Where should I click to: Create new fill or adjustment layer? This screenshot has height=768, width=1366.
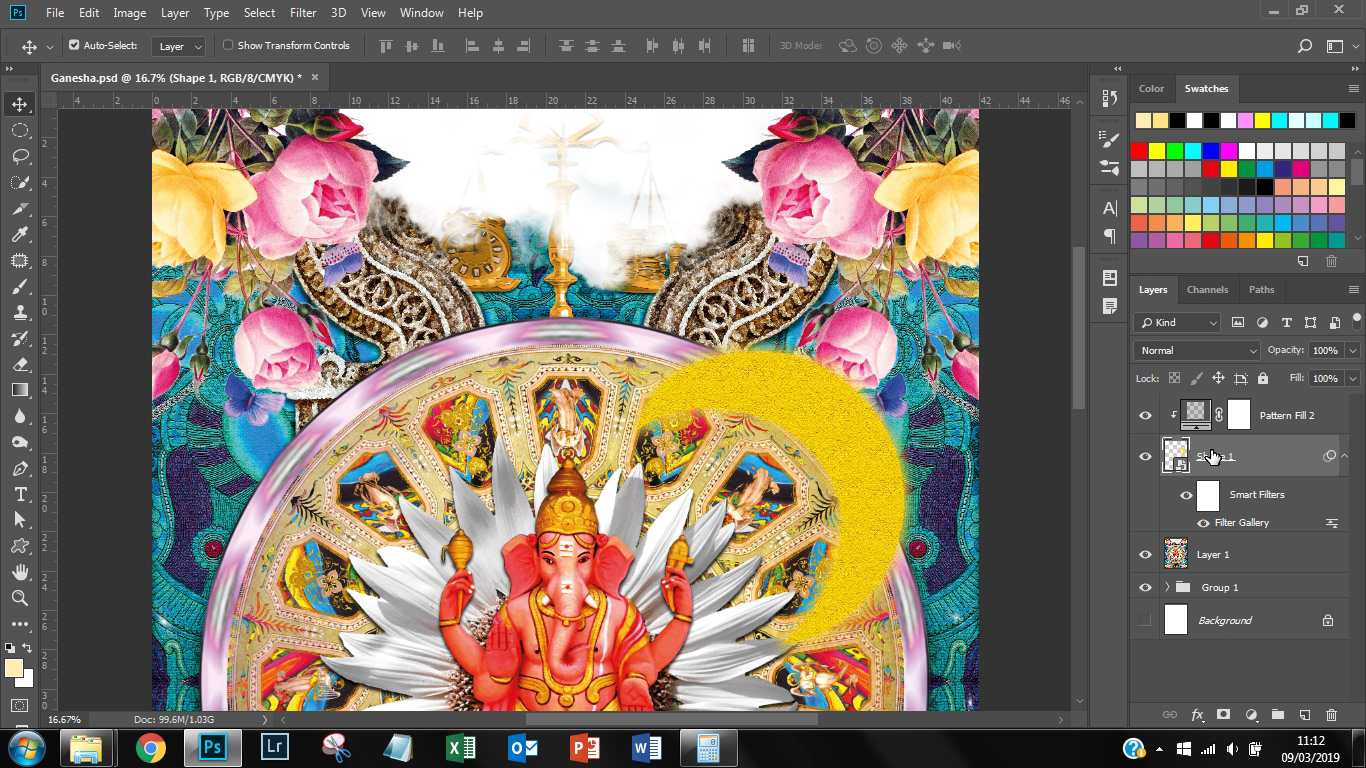click(x=1251, y=715)
